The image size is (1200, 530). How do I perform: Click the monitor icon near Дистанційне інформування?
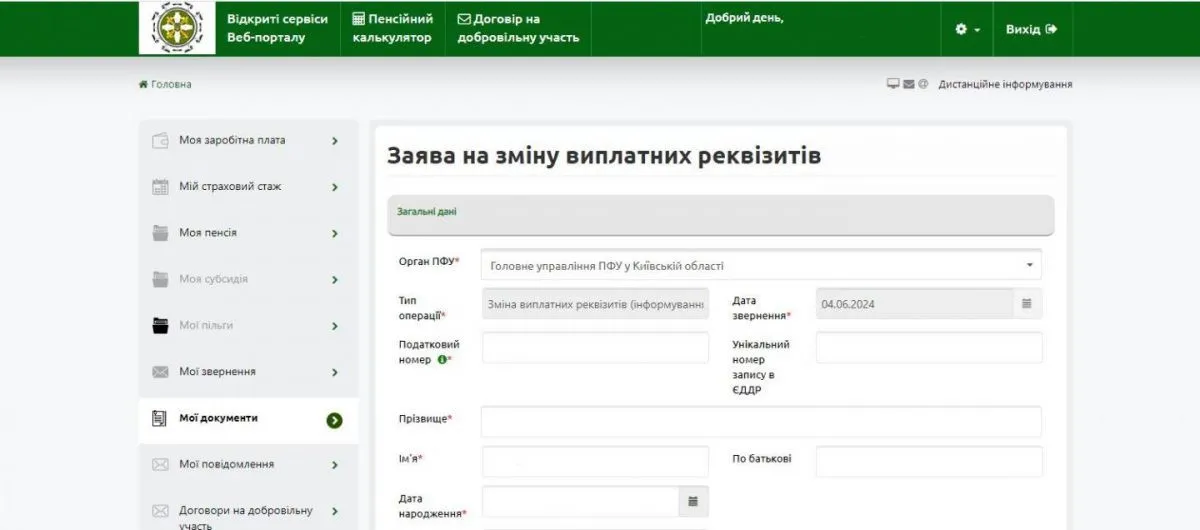[x=893, y=84]
